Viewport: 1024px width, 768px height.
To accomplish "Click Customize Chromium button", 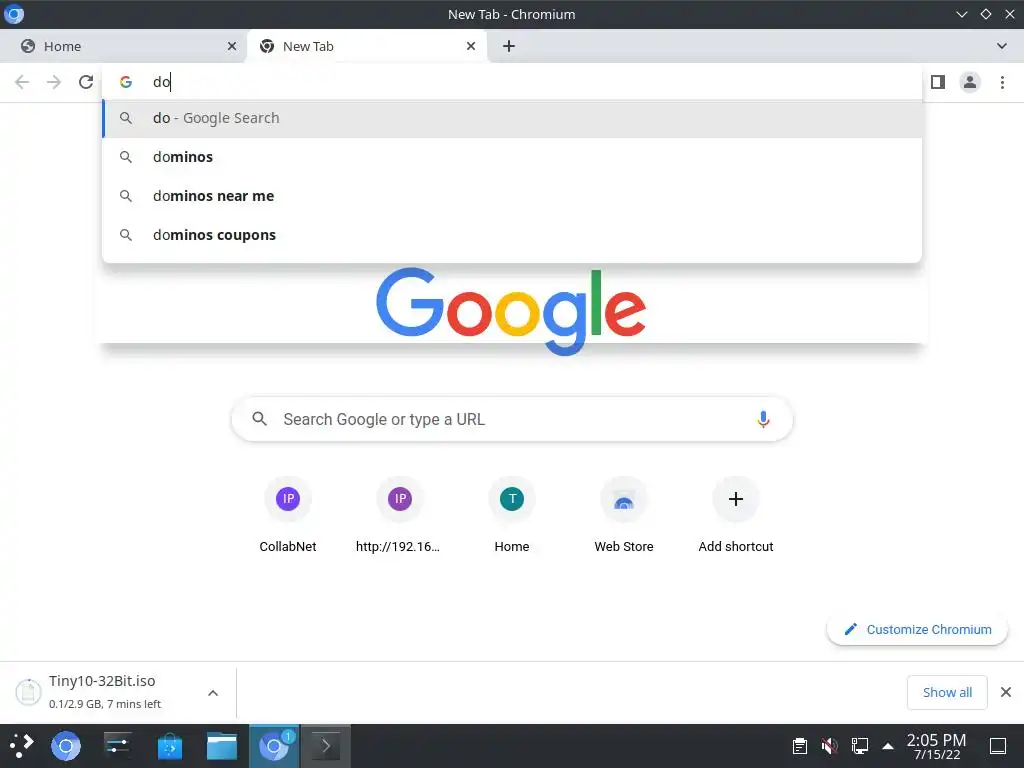I will tap(918, 630).
